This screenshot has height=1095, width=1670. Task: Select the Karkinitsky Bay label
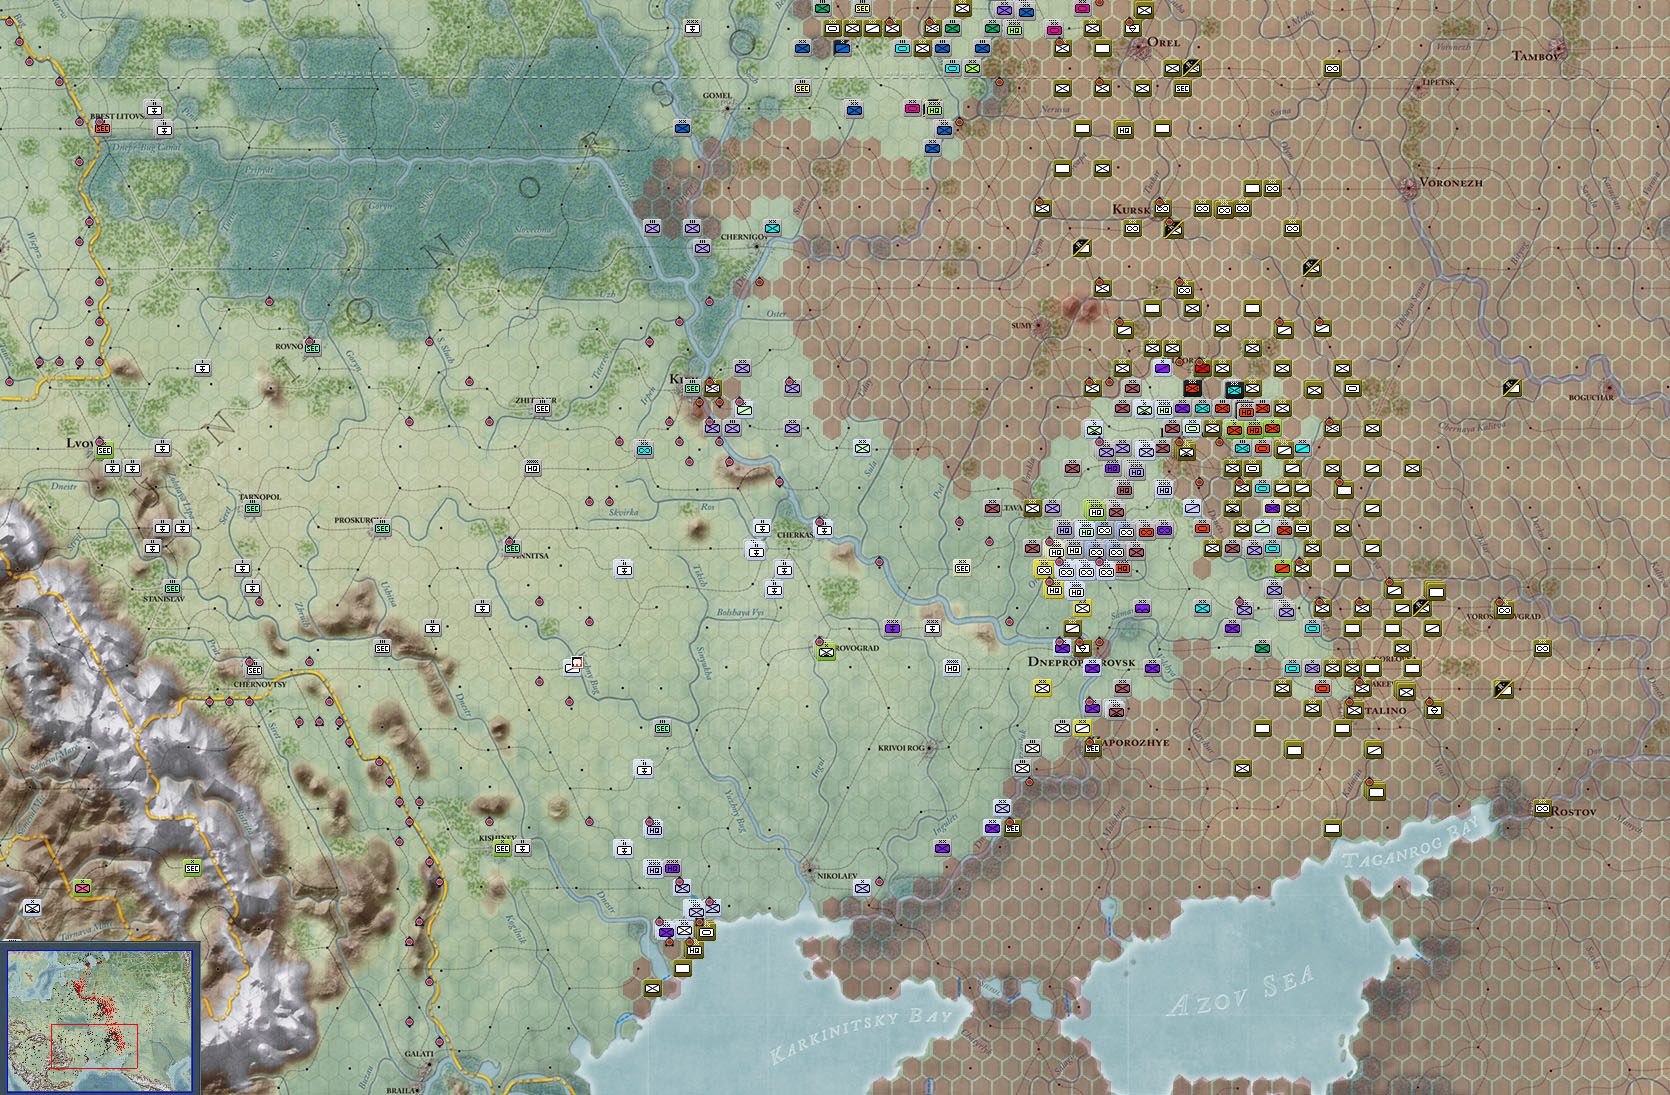(x=862, y=1035)
